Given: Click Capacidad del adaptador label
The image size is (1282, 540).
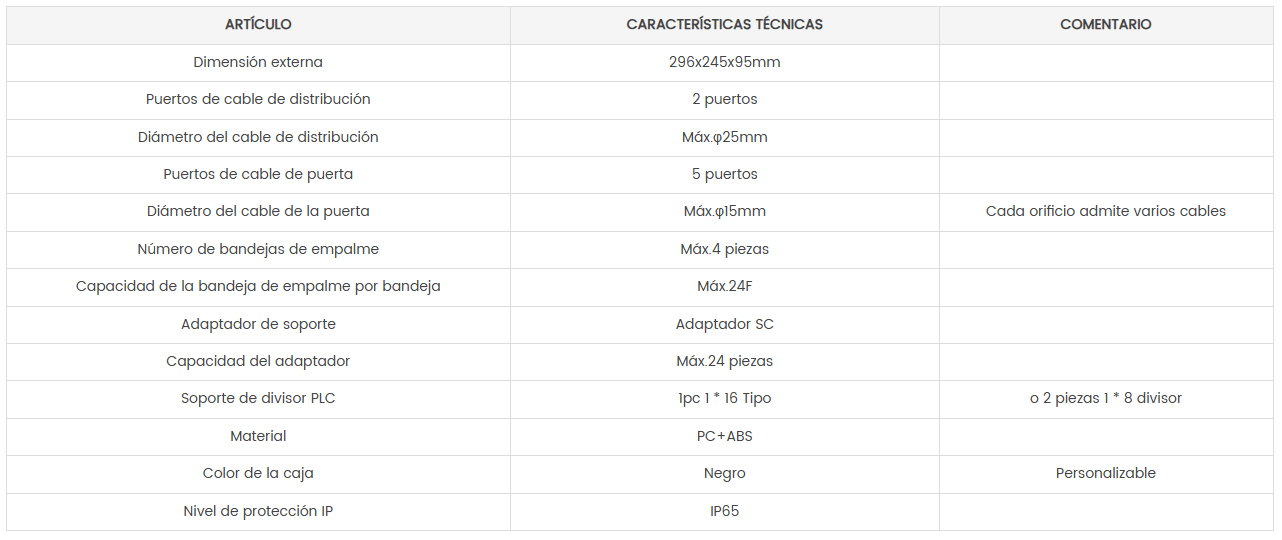Looking at the screenshot, I should point(258,361).
